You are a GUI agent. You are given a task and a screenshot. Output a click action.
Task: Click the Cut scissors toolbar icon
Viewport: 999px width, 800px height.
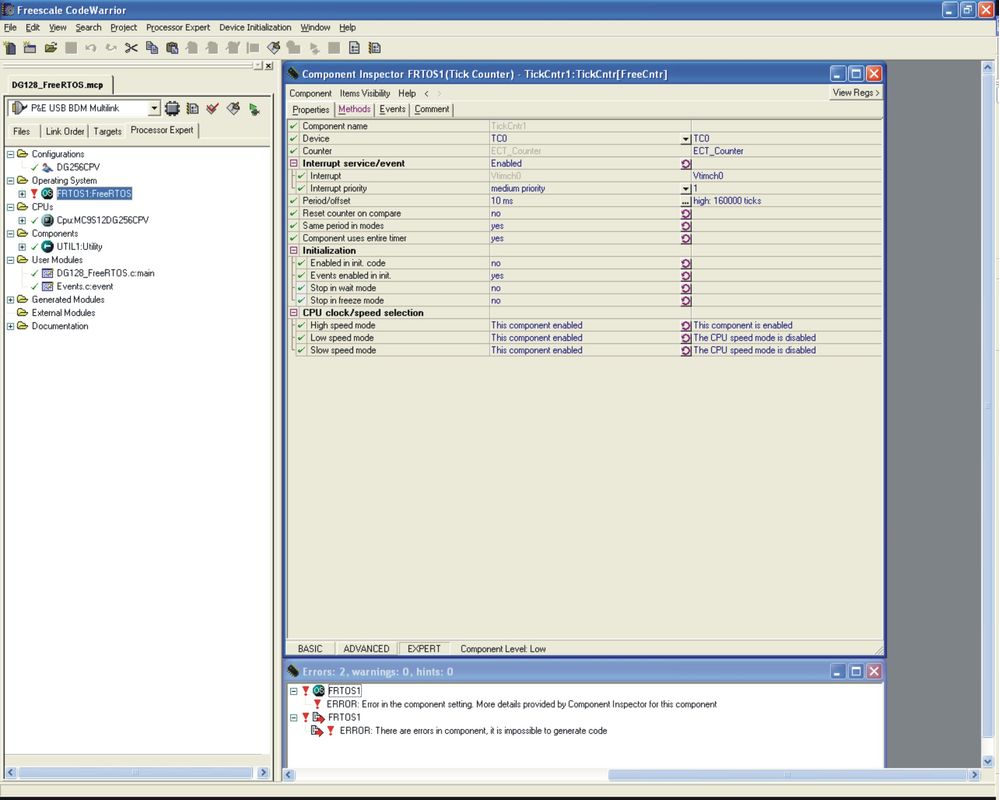pyautogui.click(x=131, y=48)
